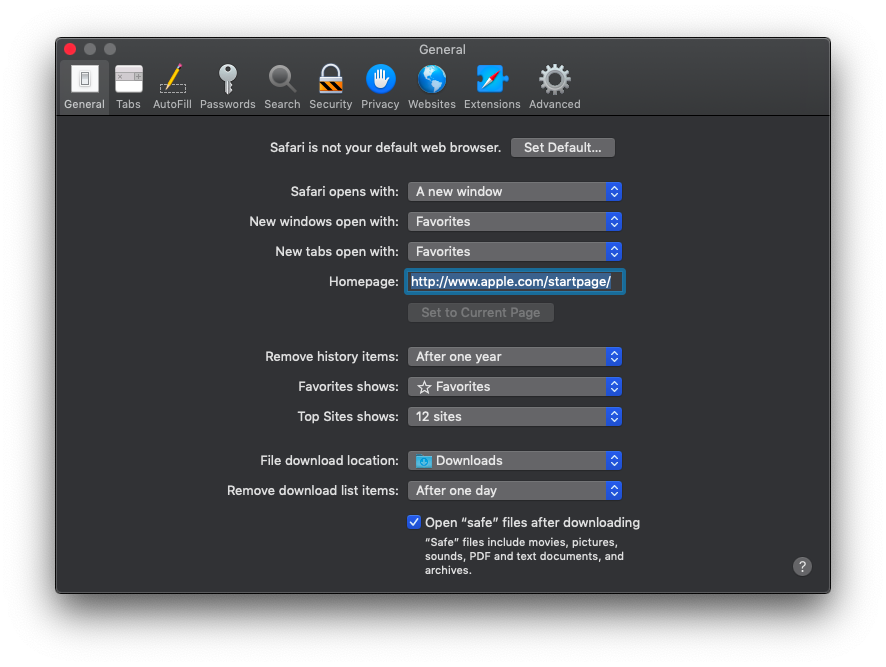Expand the Remove download list items dropdown

coord(515,491)
